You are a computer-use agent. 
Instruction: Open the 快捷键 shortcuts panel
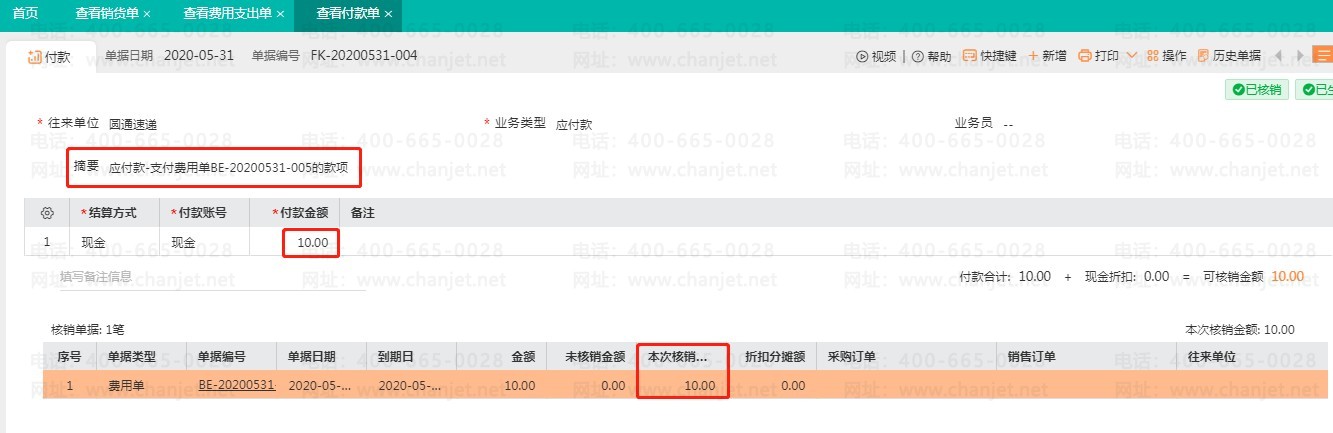969,56
